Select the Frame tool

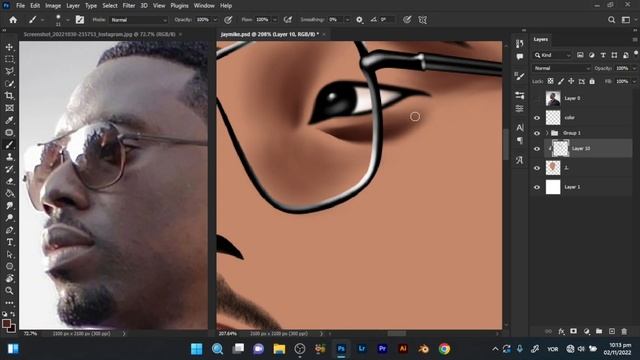click(9, 108)
